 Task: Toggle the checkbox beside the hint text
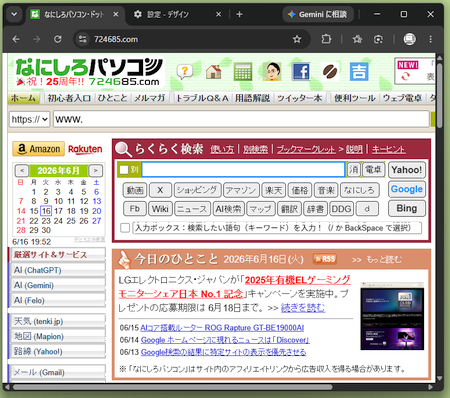tap(125, 228)
